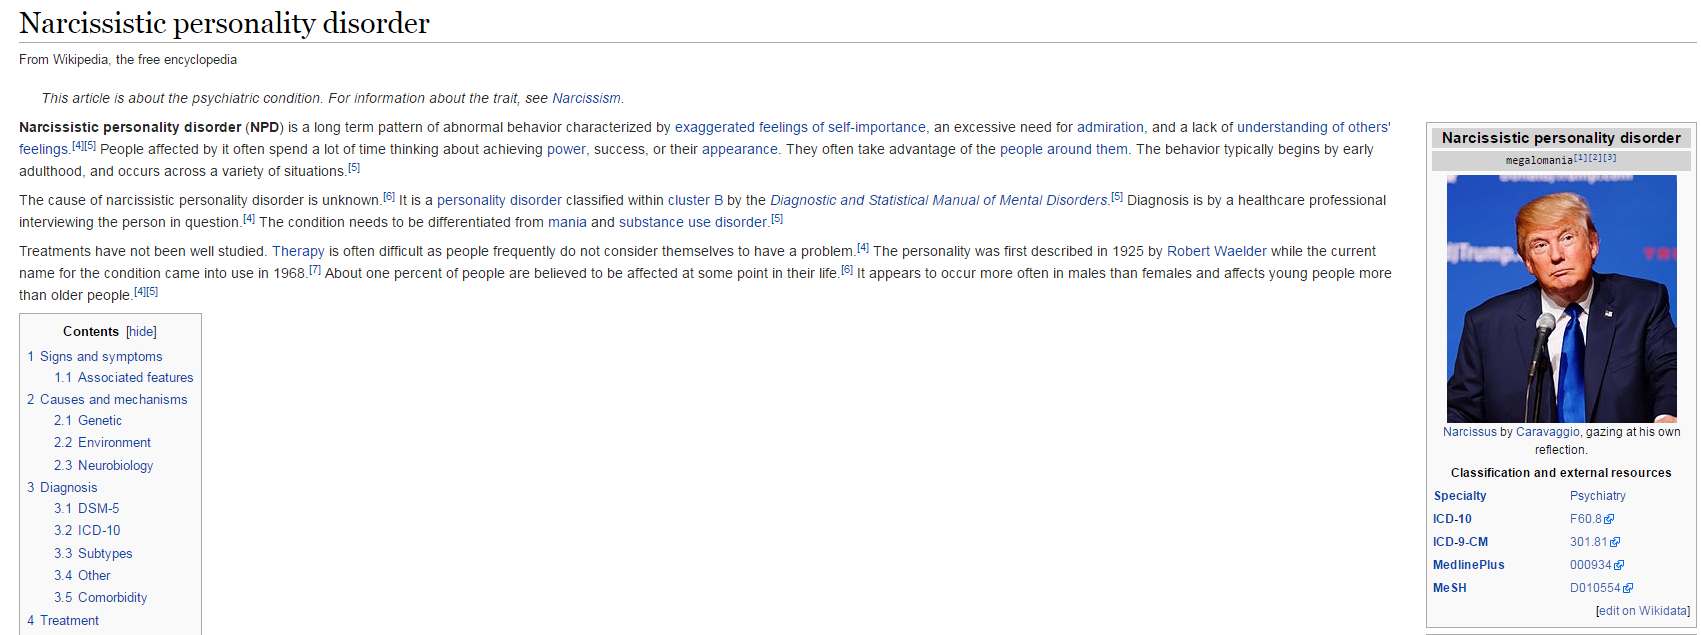Follow the 'people around them' link
The image size is (1701, 635).
tap(1064, 149)
